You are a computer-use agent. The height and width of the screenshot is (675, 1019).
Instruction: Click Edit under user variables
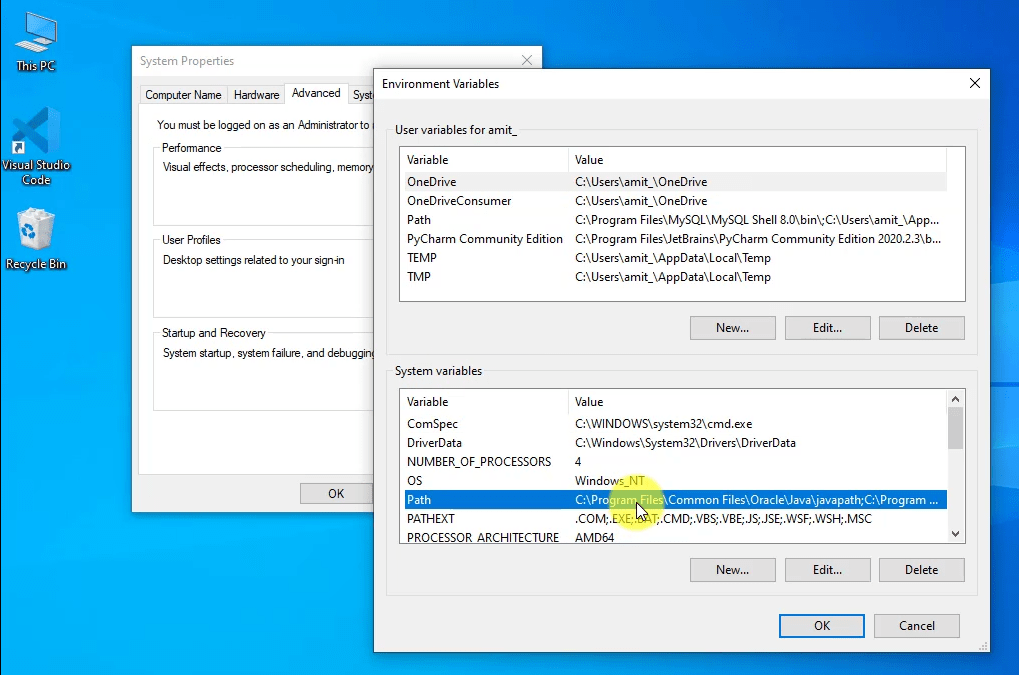pyautogui.click(x=827, y=327)
